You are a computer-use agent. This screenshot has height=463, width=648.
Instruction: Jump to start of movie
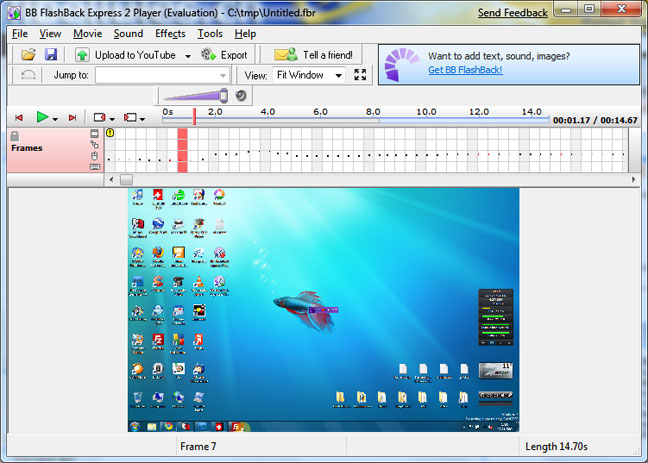tap(19, 118)
